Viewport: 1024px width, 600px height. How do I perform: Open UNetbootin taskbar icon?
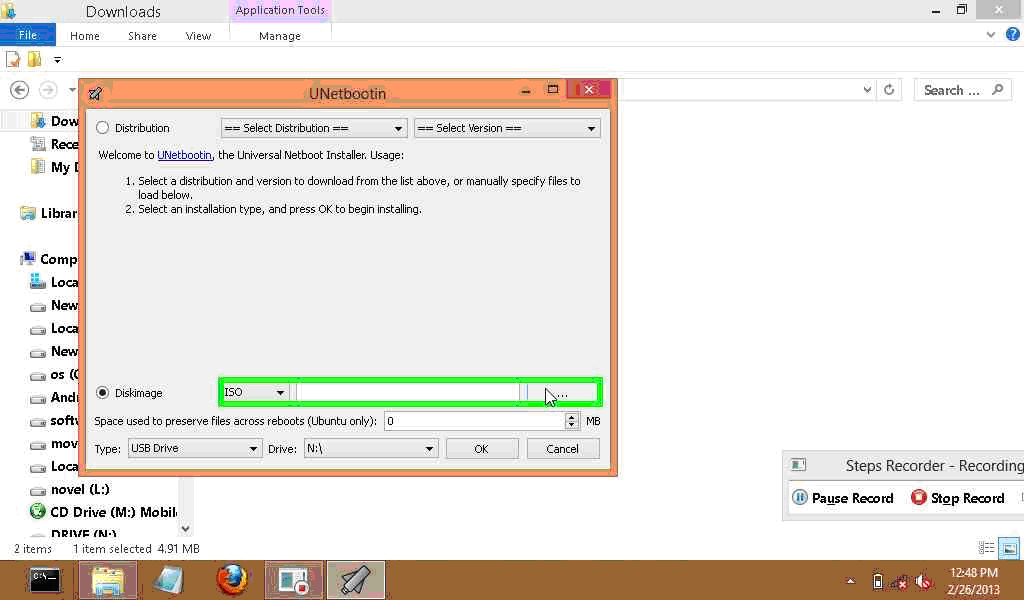tap(356, 579)
